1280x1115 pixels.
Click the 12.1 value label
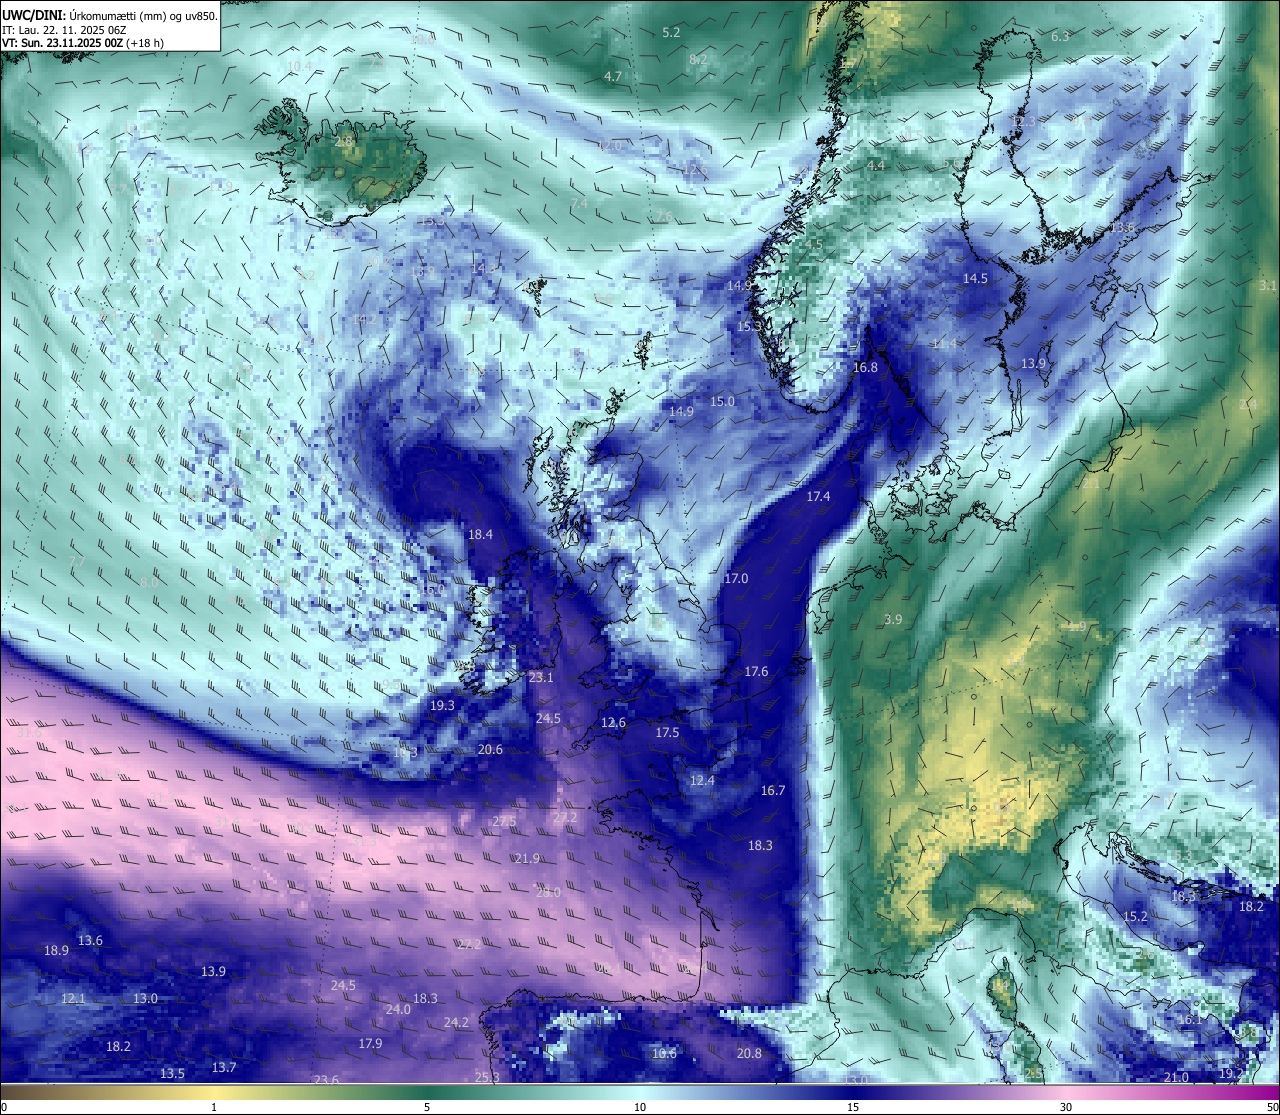tap(73, 999)
